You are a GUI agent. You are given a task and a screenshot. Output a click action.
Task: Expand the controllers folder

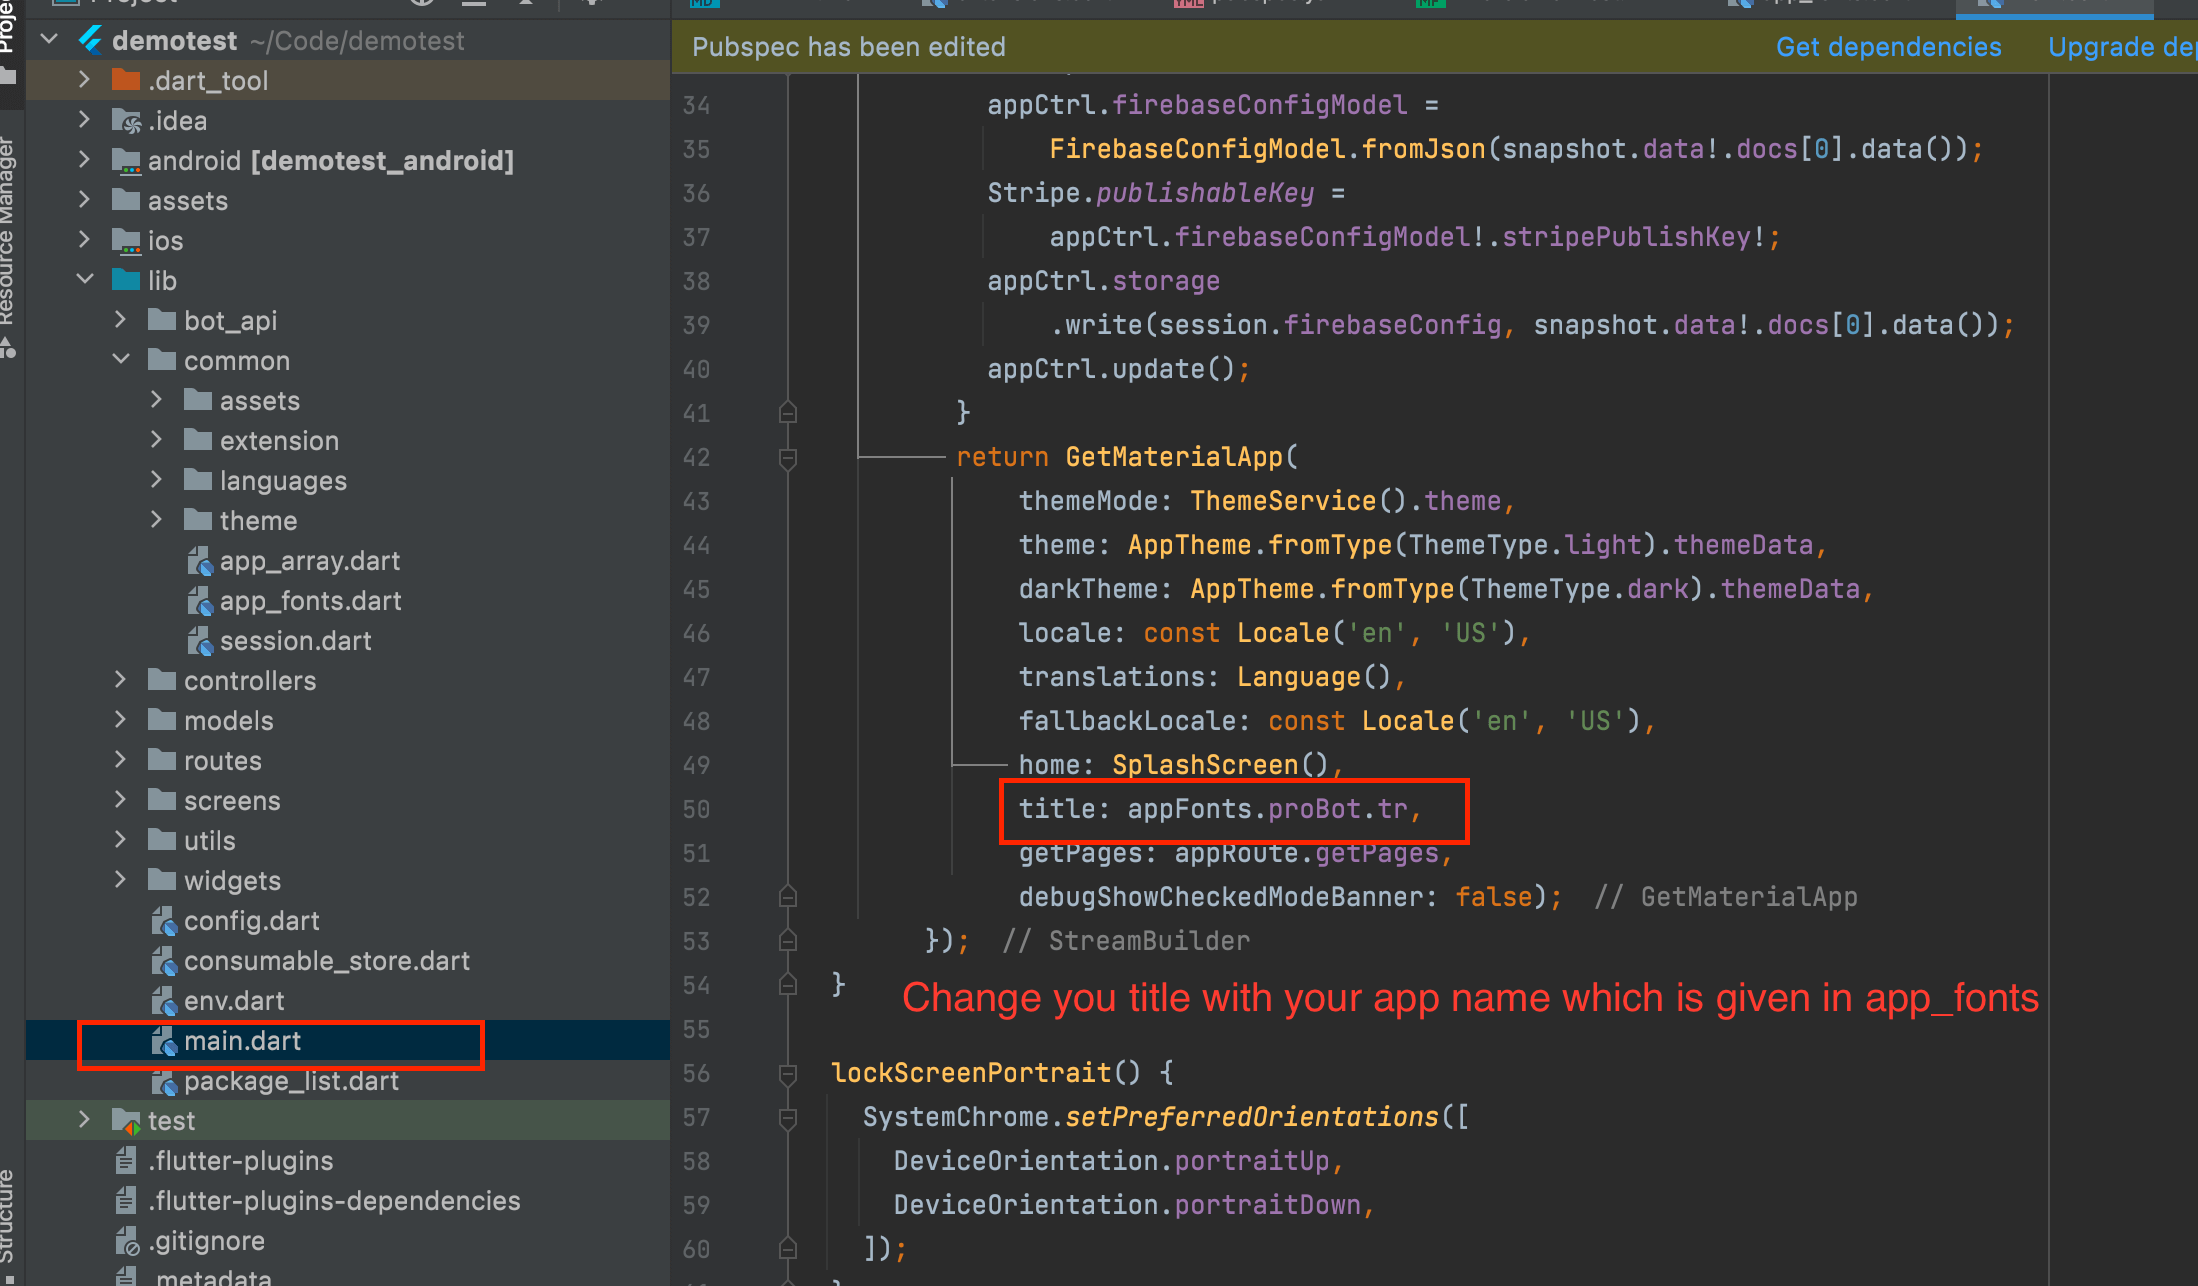(121, 680)
